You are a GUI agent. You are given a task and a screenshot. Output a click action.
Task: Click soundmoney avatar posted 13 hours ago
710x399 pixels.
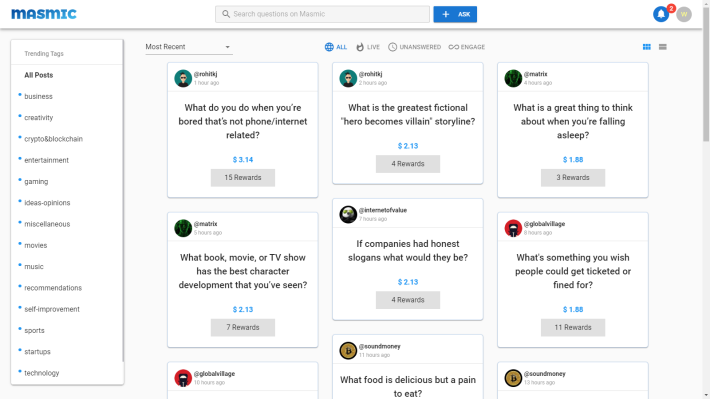coord(513,378)
